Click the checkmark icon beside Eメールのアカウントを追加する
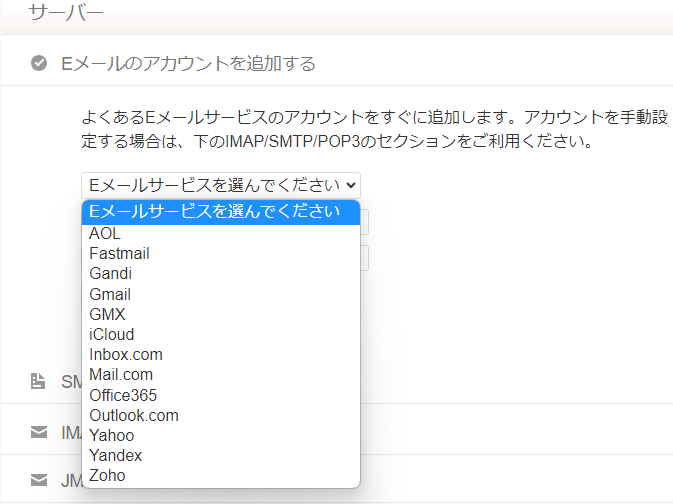This screenshot has width=673, height=504. (x=39, y=63)
